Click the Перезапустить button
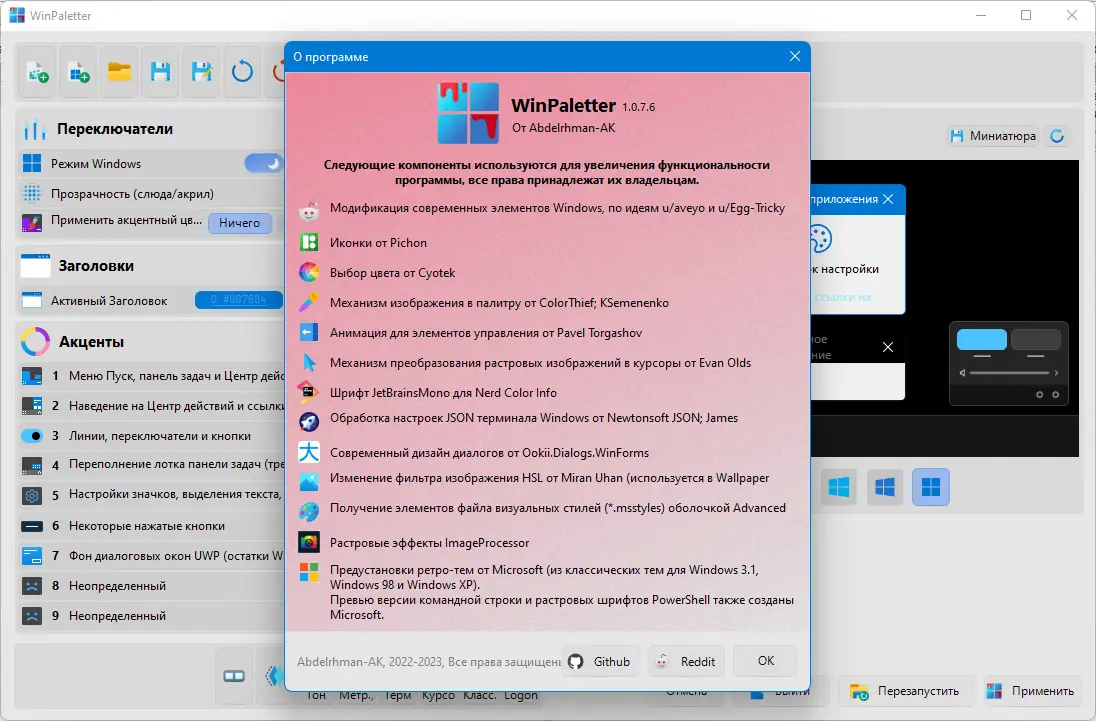This screenshot has width=1096, height=721. (905, 691)
